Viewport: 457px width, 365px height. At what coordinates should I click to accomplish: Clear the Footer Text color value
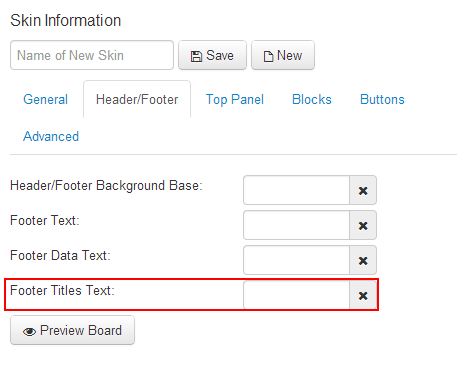[x=363, y=225]
